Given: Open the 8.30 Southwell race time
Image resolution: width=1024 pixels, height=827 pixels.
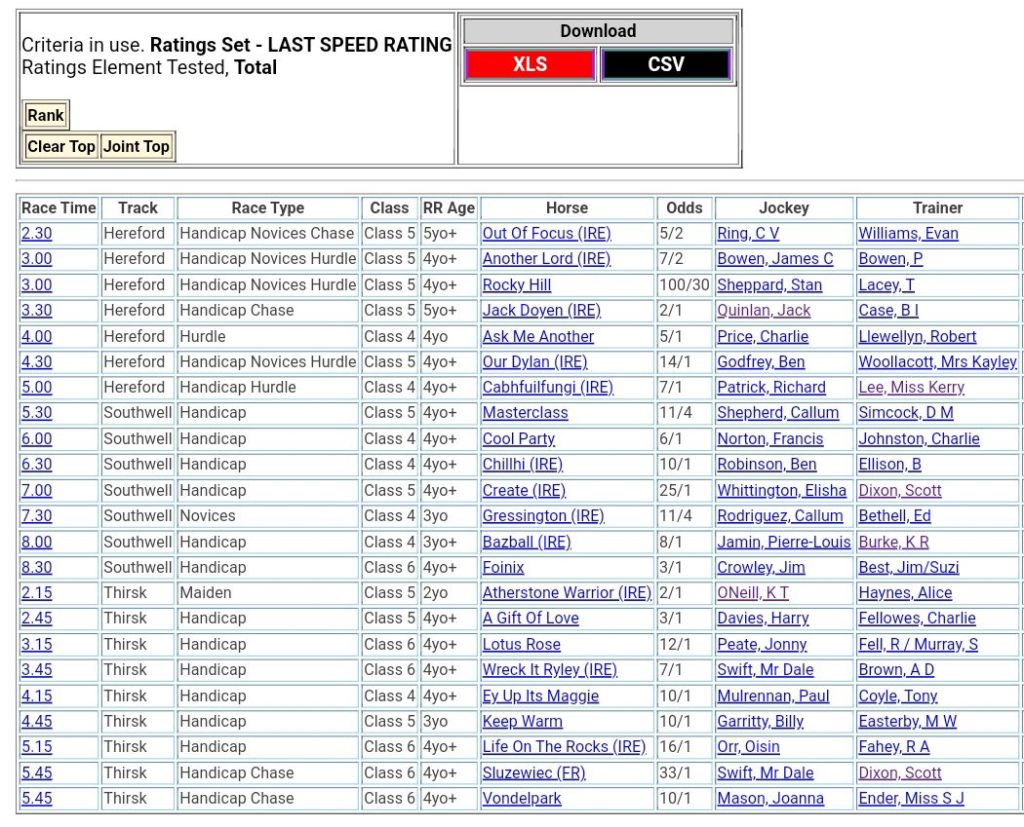Looking at the screenshot, I should 37,568.
